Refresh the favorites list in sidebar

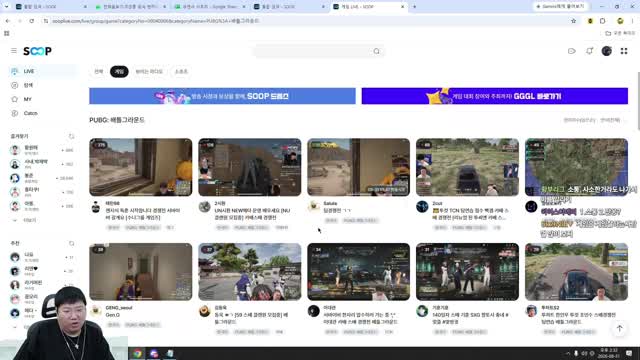coord(71,136)
